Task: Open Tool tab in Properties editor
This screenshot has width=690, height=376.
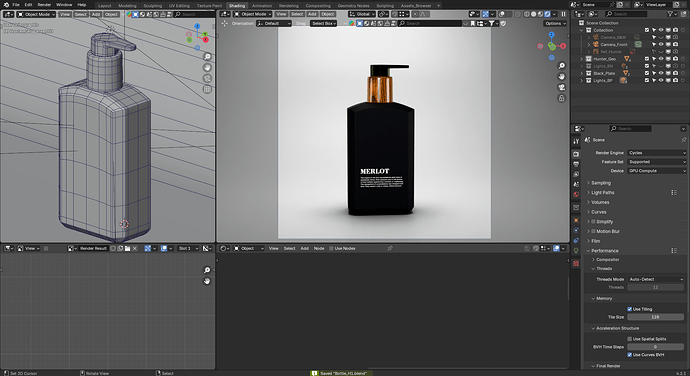Action: 576,141
